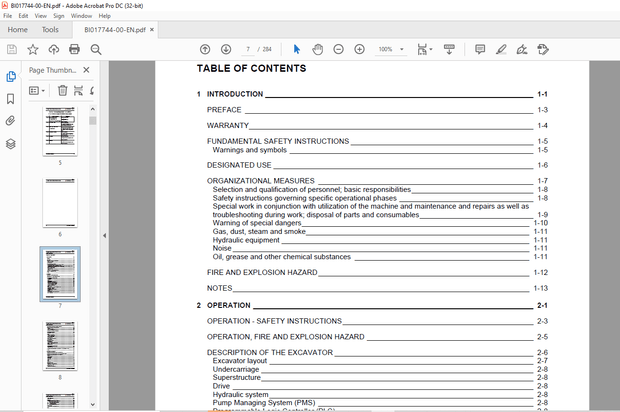Click the NOTES contents entry
The image size is (620, 412).
pos(377,288)
